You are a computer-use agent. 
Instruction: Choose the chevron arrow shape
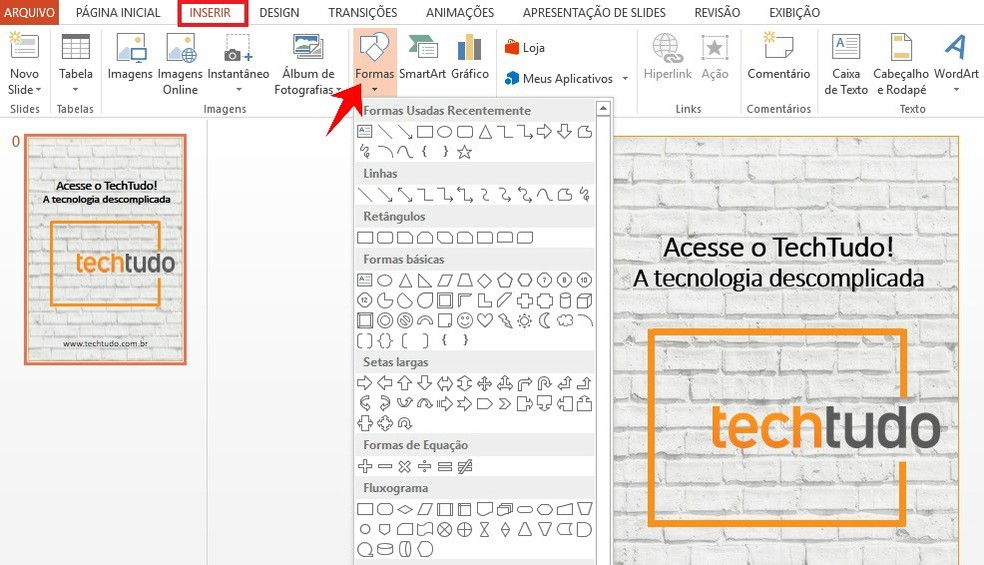(x=505, y=403)
